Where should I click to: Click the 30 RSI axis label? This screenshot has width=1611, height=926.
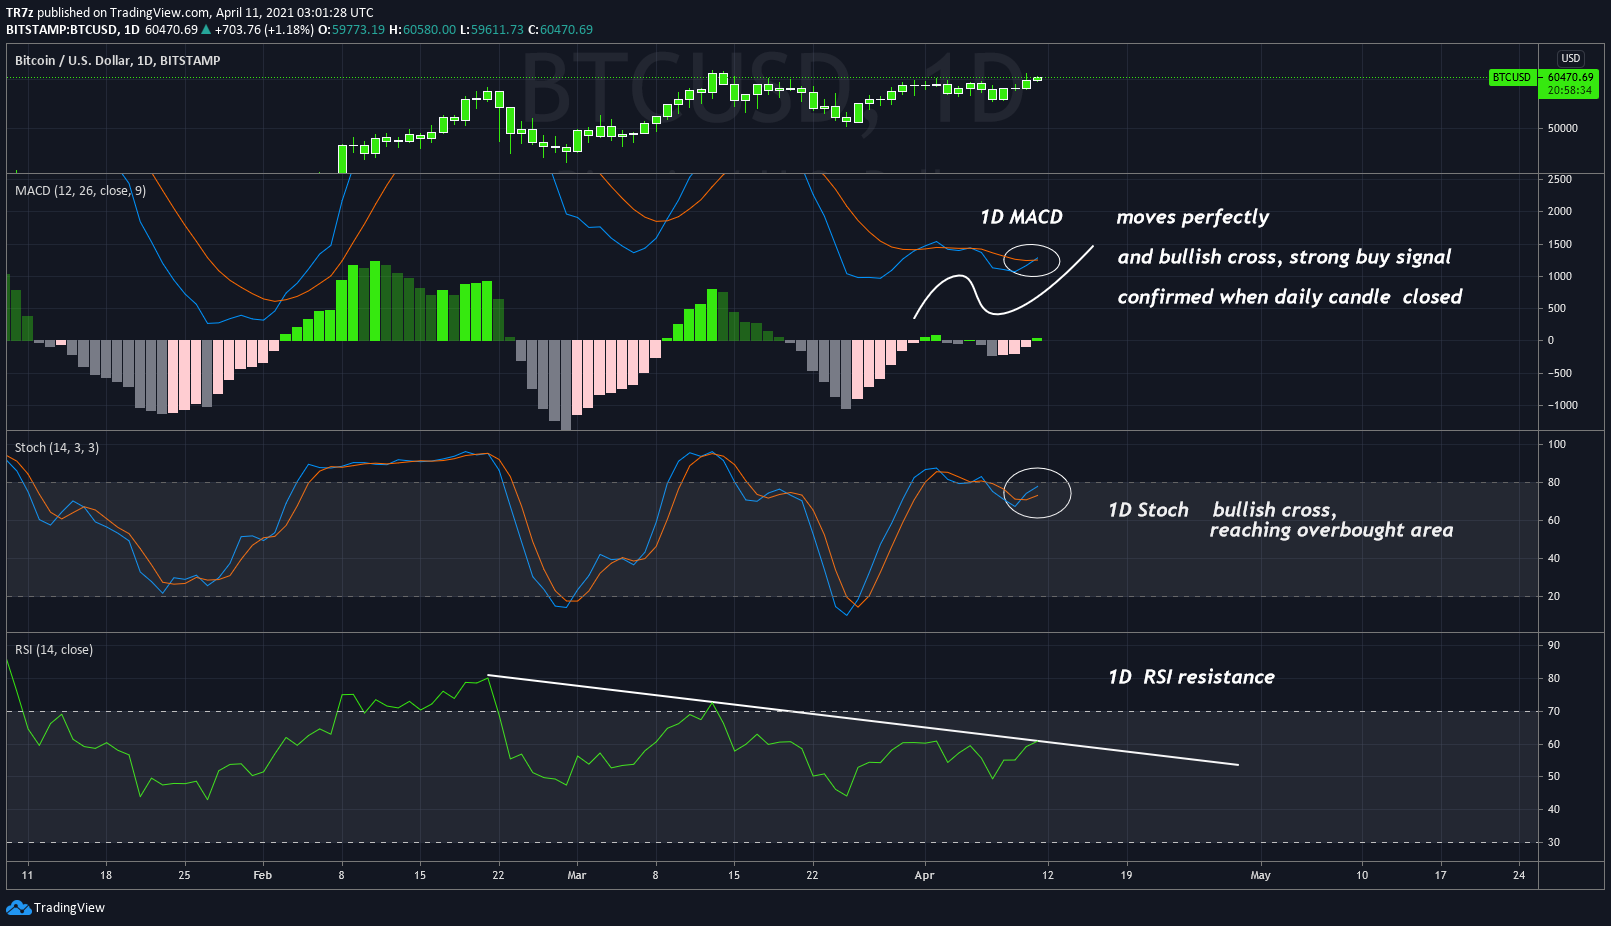click(x=1553, y=842)
